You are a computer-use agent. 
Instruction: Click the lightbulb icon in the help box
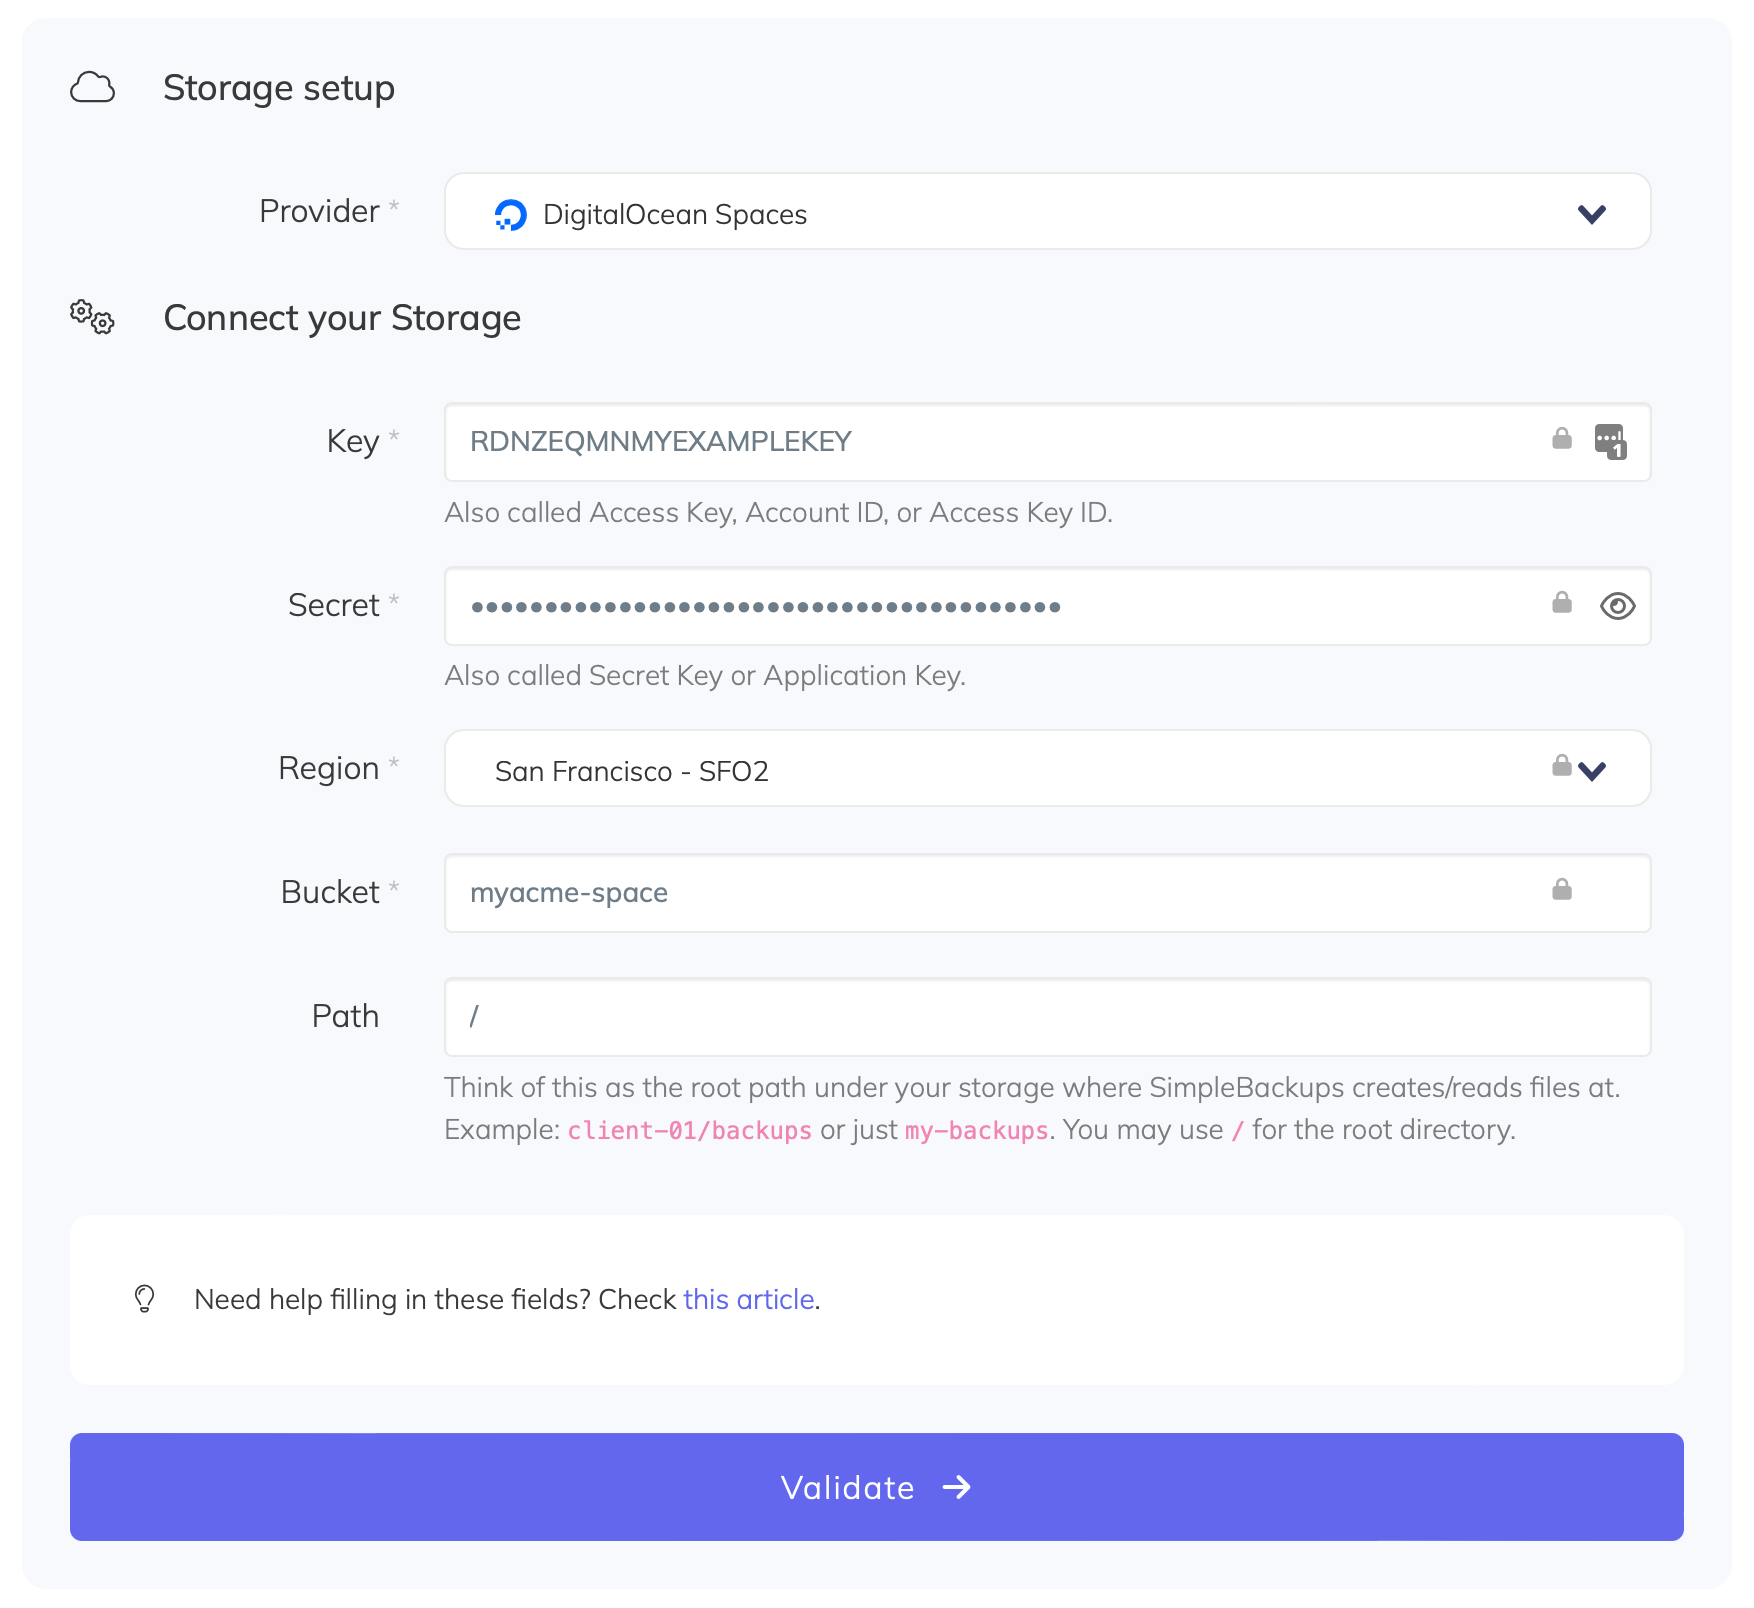pyautogui.click(x=143, y=1299)
